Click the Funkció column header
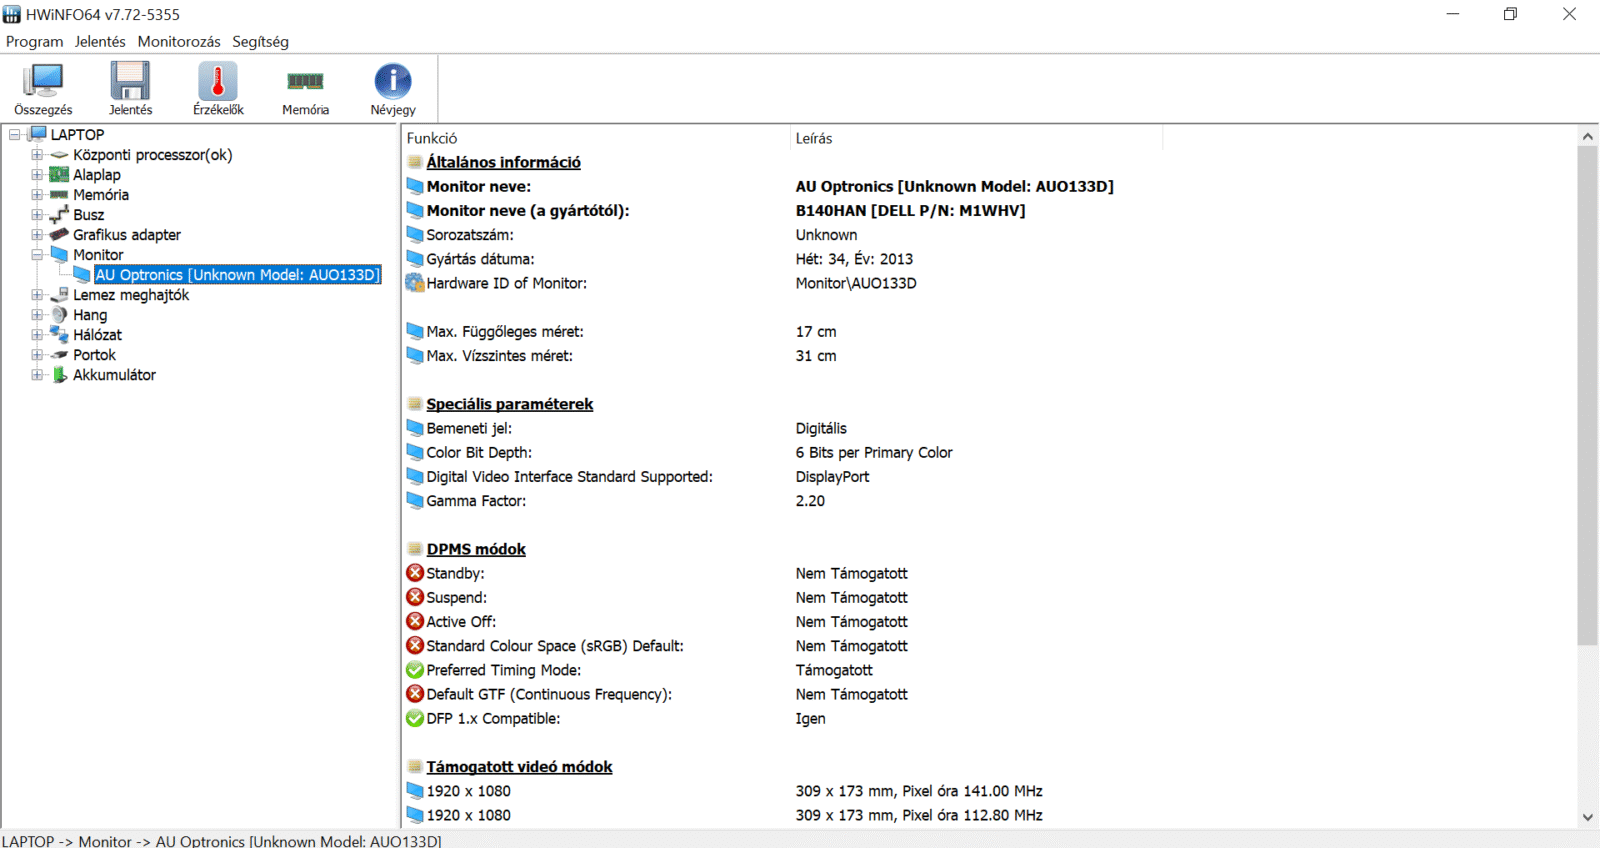Screen dimensions: 1600x848 pyautogui.click(x=432, y=139)
